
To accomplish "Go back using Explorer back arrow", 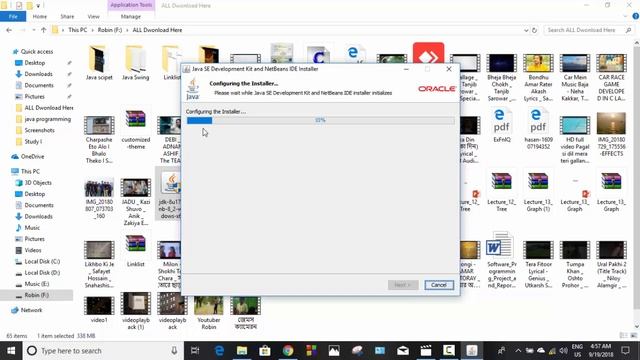I will (x=9, y=30).
